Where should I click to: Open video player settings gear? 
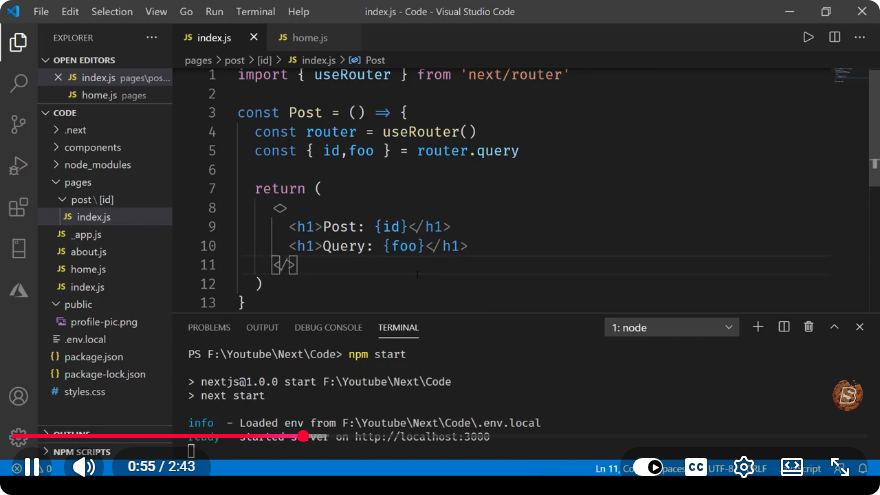(744, 467)
